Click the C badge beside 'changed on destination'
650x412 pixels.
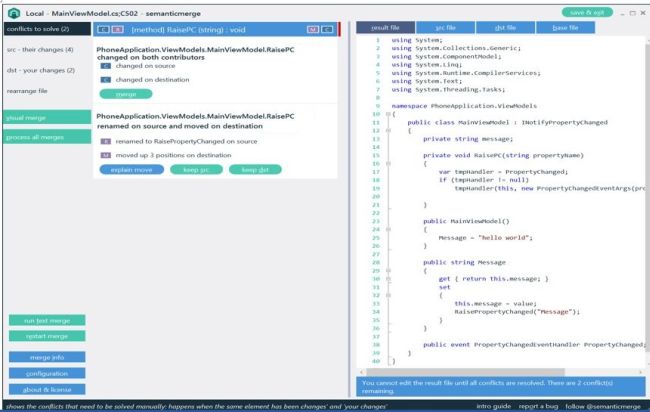tap(106, 80)
